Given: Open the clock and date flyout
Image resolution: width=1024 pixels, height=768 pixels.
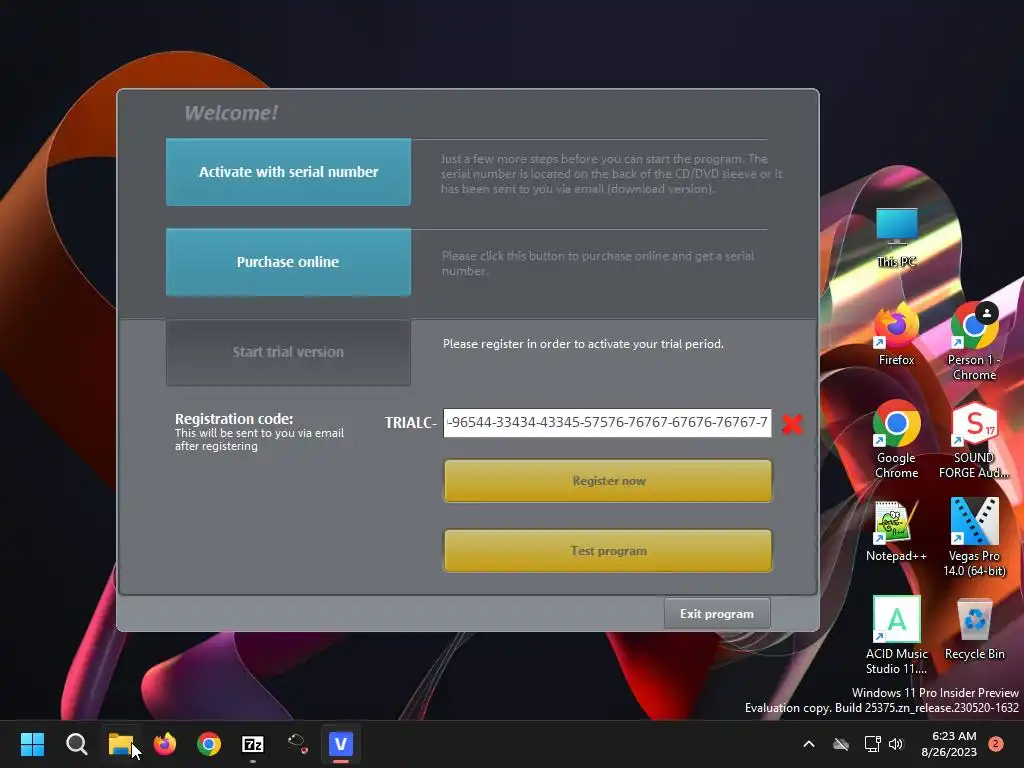Looking at the screenshot, I should click(x=949, y=744).
